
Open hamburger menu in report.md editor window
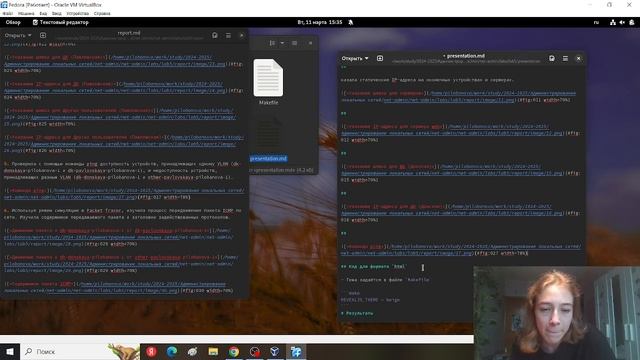pos(228,36)
